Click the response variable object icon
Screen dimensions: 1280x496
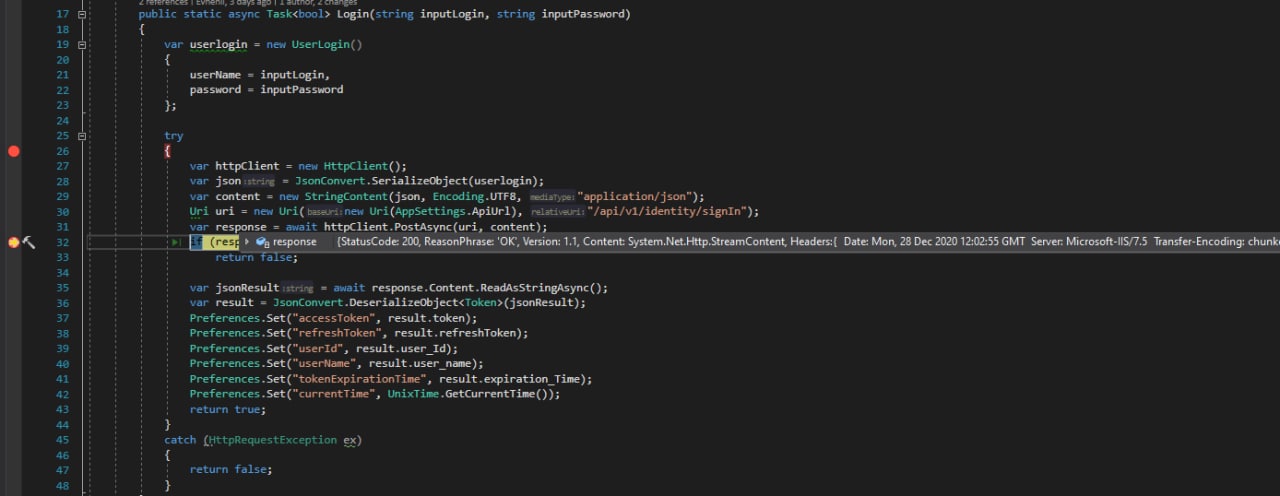tap(262, 242)
